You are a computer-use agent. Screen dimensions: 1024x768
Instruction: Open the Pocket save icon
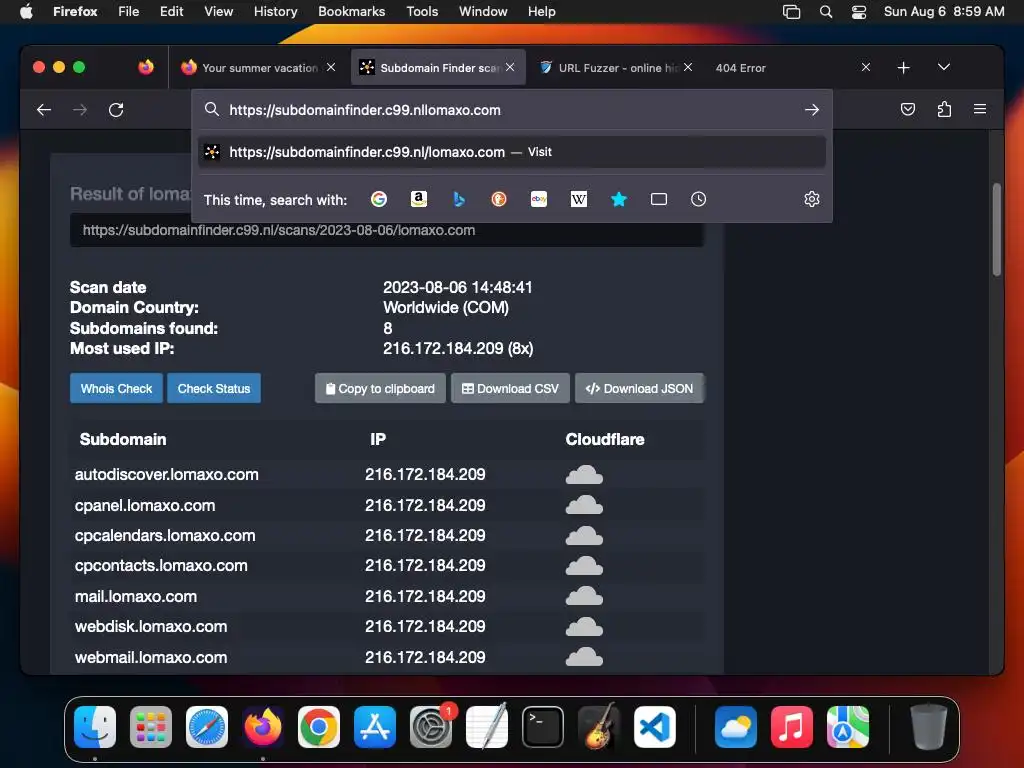[908, 109]
